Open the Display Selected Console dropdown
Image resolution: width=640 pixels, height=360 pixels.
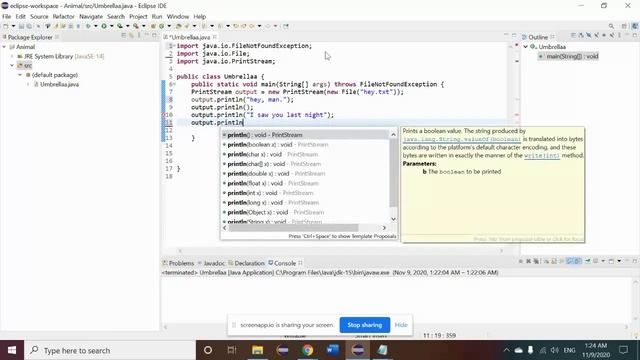(x=603, y=261)
